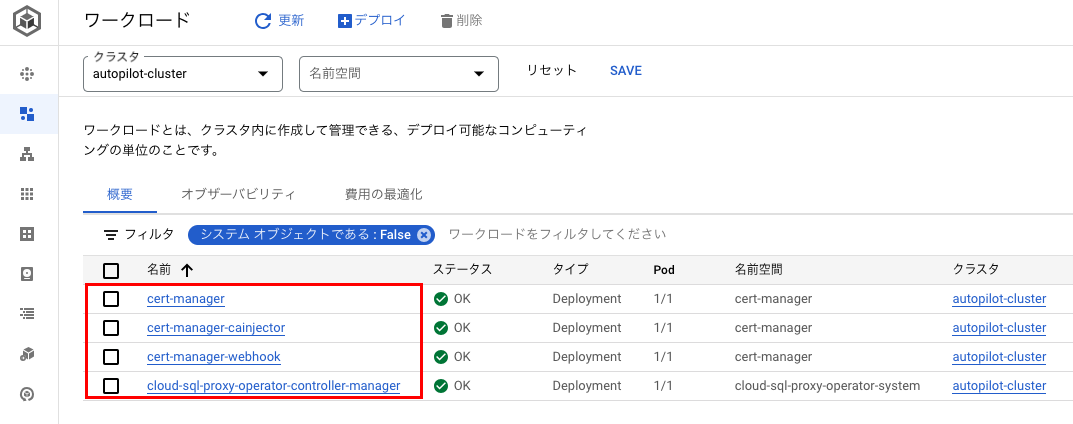
Task: Click the cloud-sql-proxy-operator-system namespace cell
Action: (x=827, y=386)
